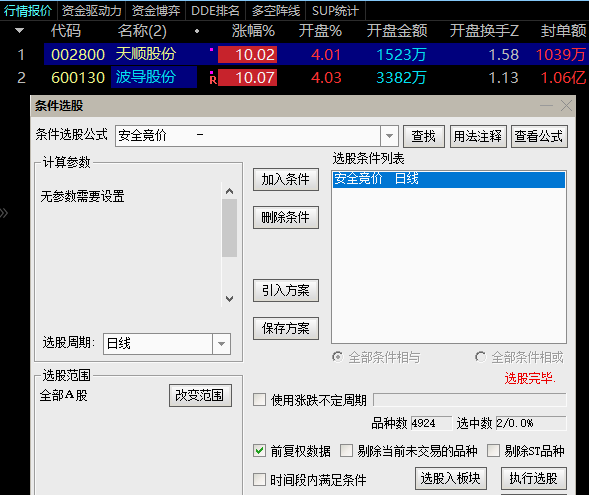Open the table header triangle dropdown menu
Image resolution: width=589 pixels, height=495 pixels.
20,30
